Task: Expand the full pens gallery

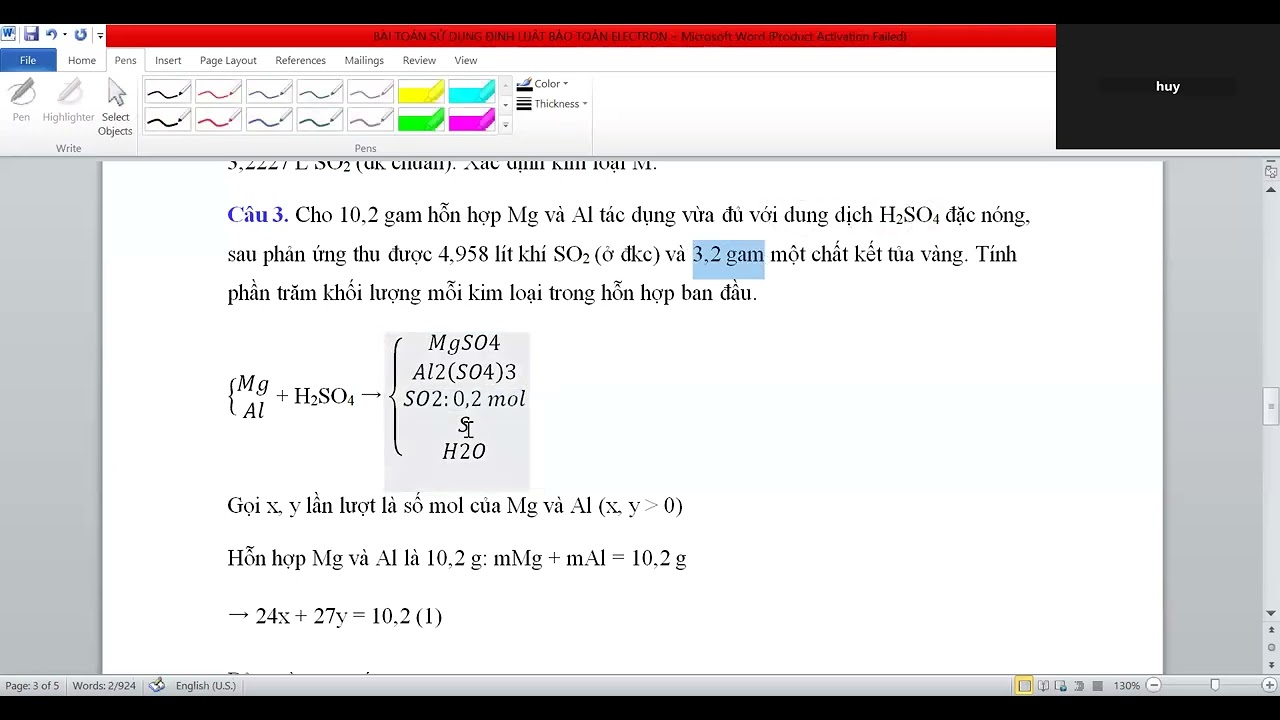Action: coord(505,125)
